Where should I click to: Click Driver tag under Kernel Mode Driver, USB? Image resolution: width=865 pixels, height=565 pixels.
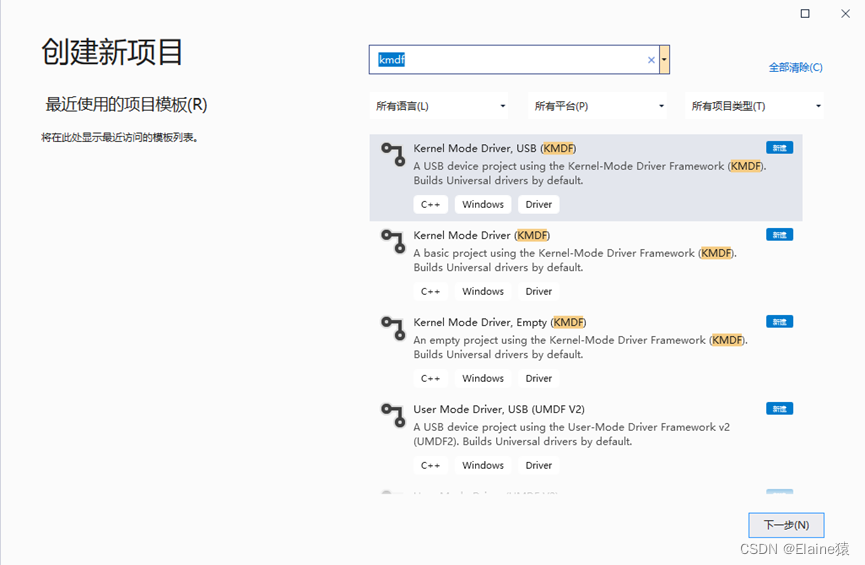[538, 204]
